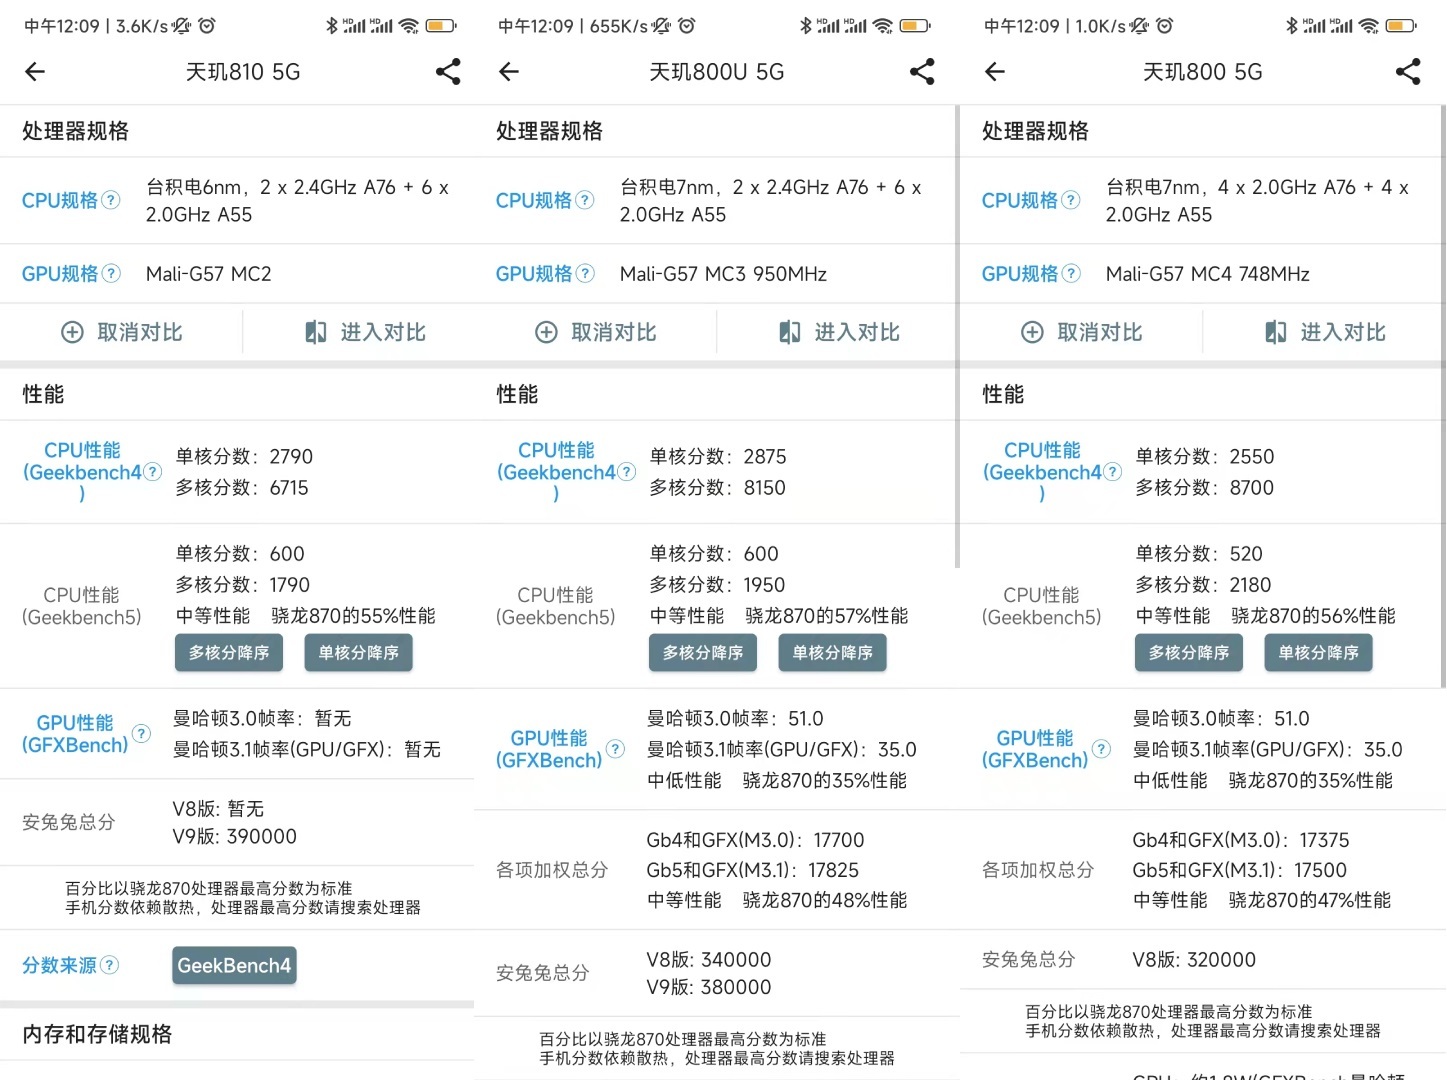The image size is (1447, 1080).
Task: Select Gb4和GFX(M3.0)：17700 score
Action: 755,841
